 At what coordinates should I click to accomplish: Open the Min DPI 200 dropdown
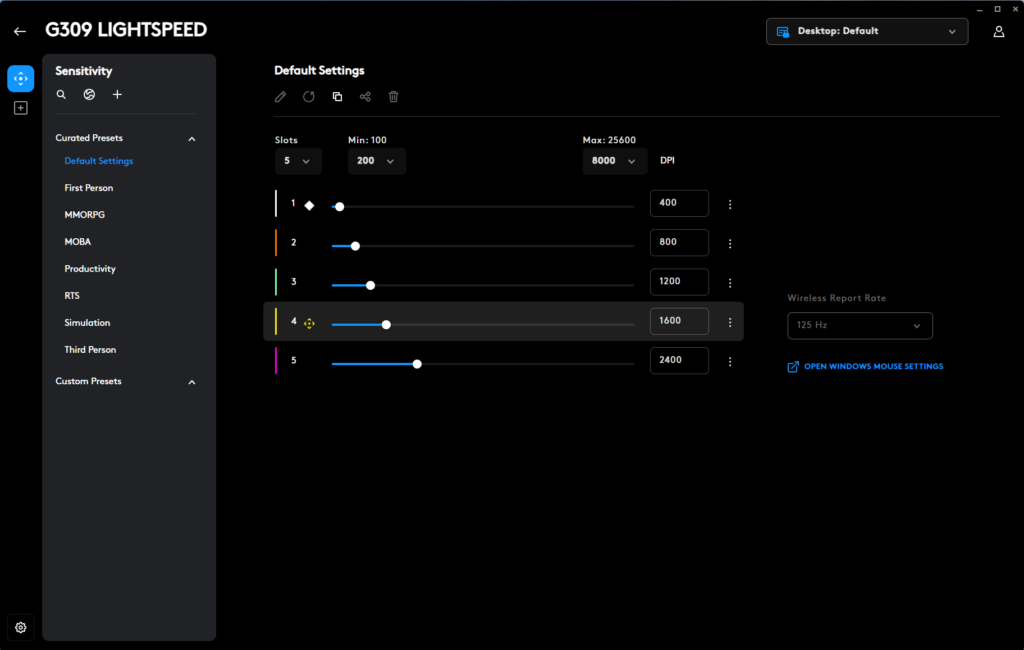(377, 161)
